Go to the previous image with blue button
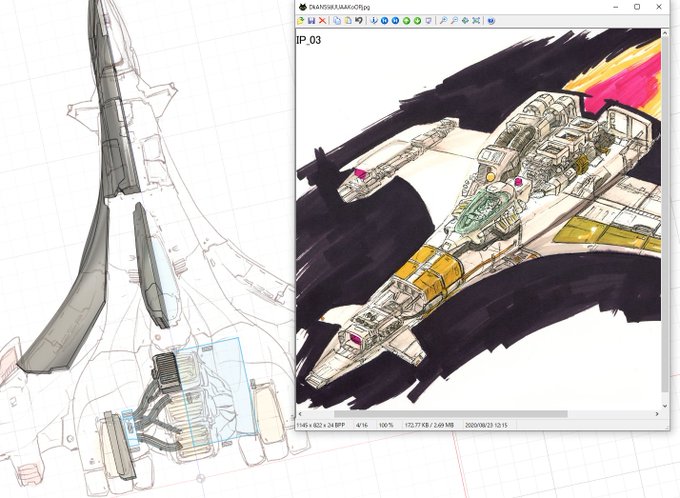The height and width of the screenshot is (498, 680). (x=385, y=20)
